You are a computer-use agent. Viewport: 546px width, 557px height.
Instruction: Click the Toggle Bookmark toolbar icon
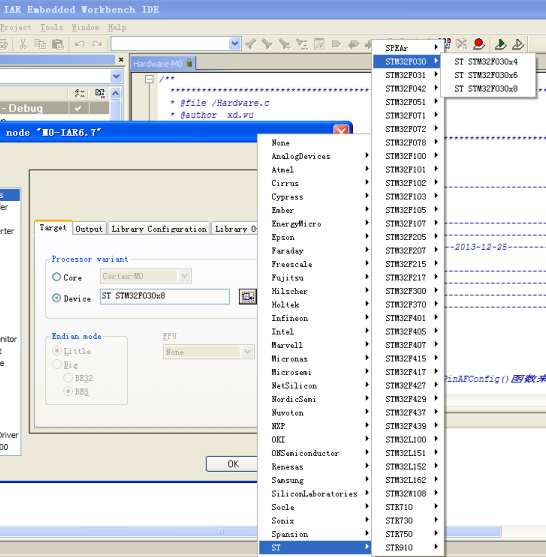pos(336,44)
